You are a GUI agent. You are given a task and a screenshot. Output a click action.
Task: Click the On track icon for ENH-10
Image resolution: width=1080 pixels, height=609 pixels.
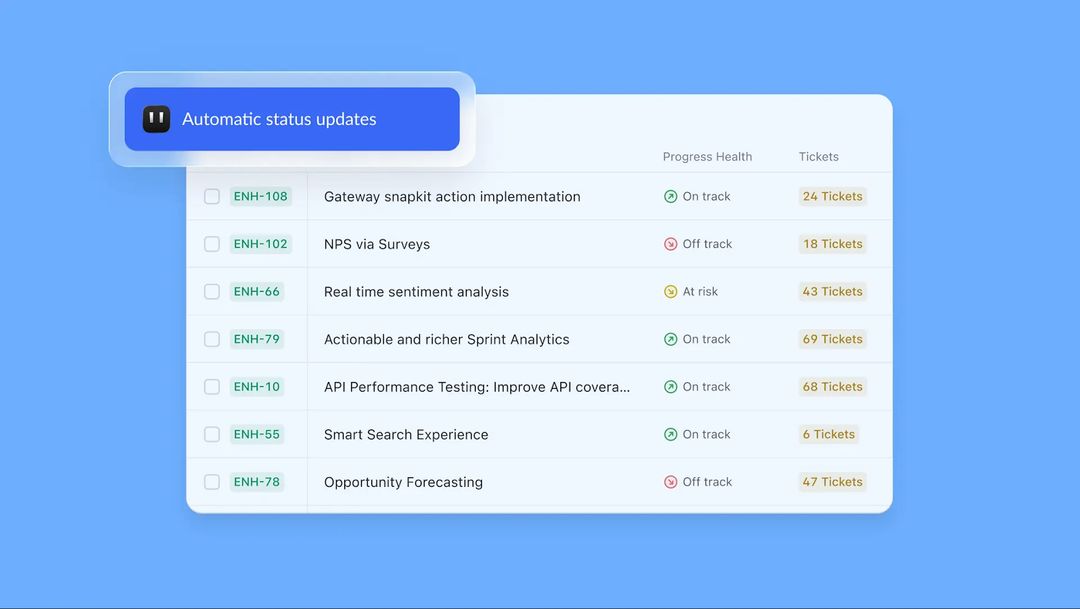(670, 386)
